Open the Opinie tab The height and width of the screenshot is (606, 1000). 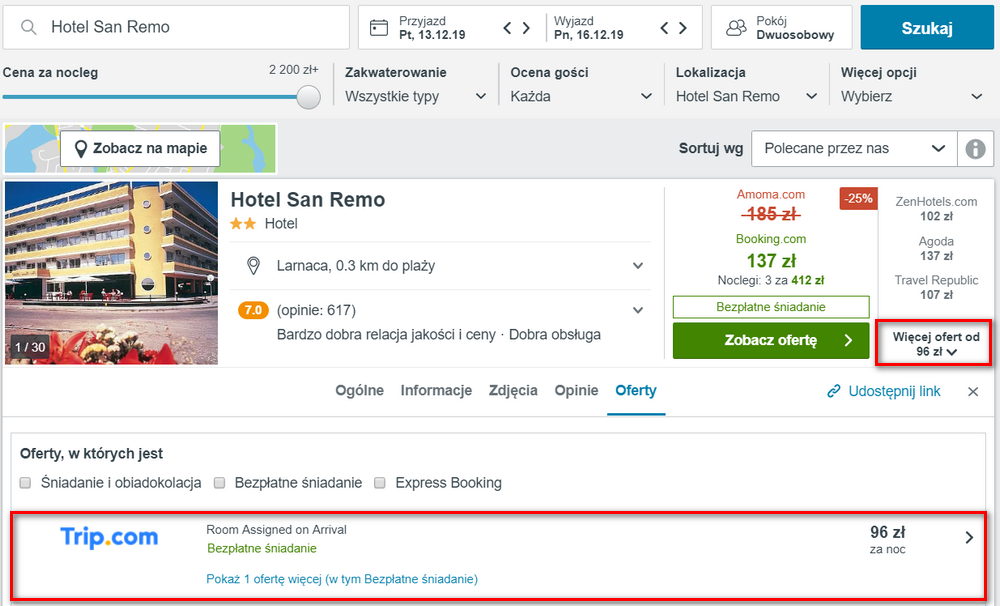coord(576,391)
